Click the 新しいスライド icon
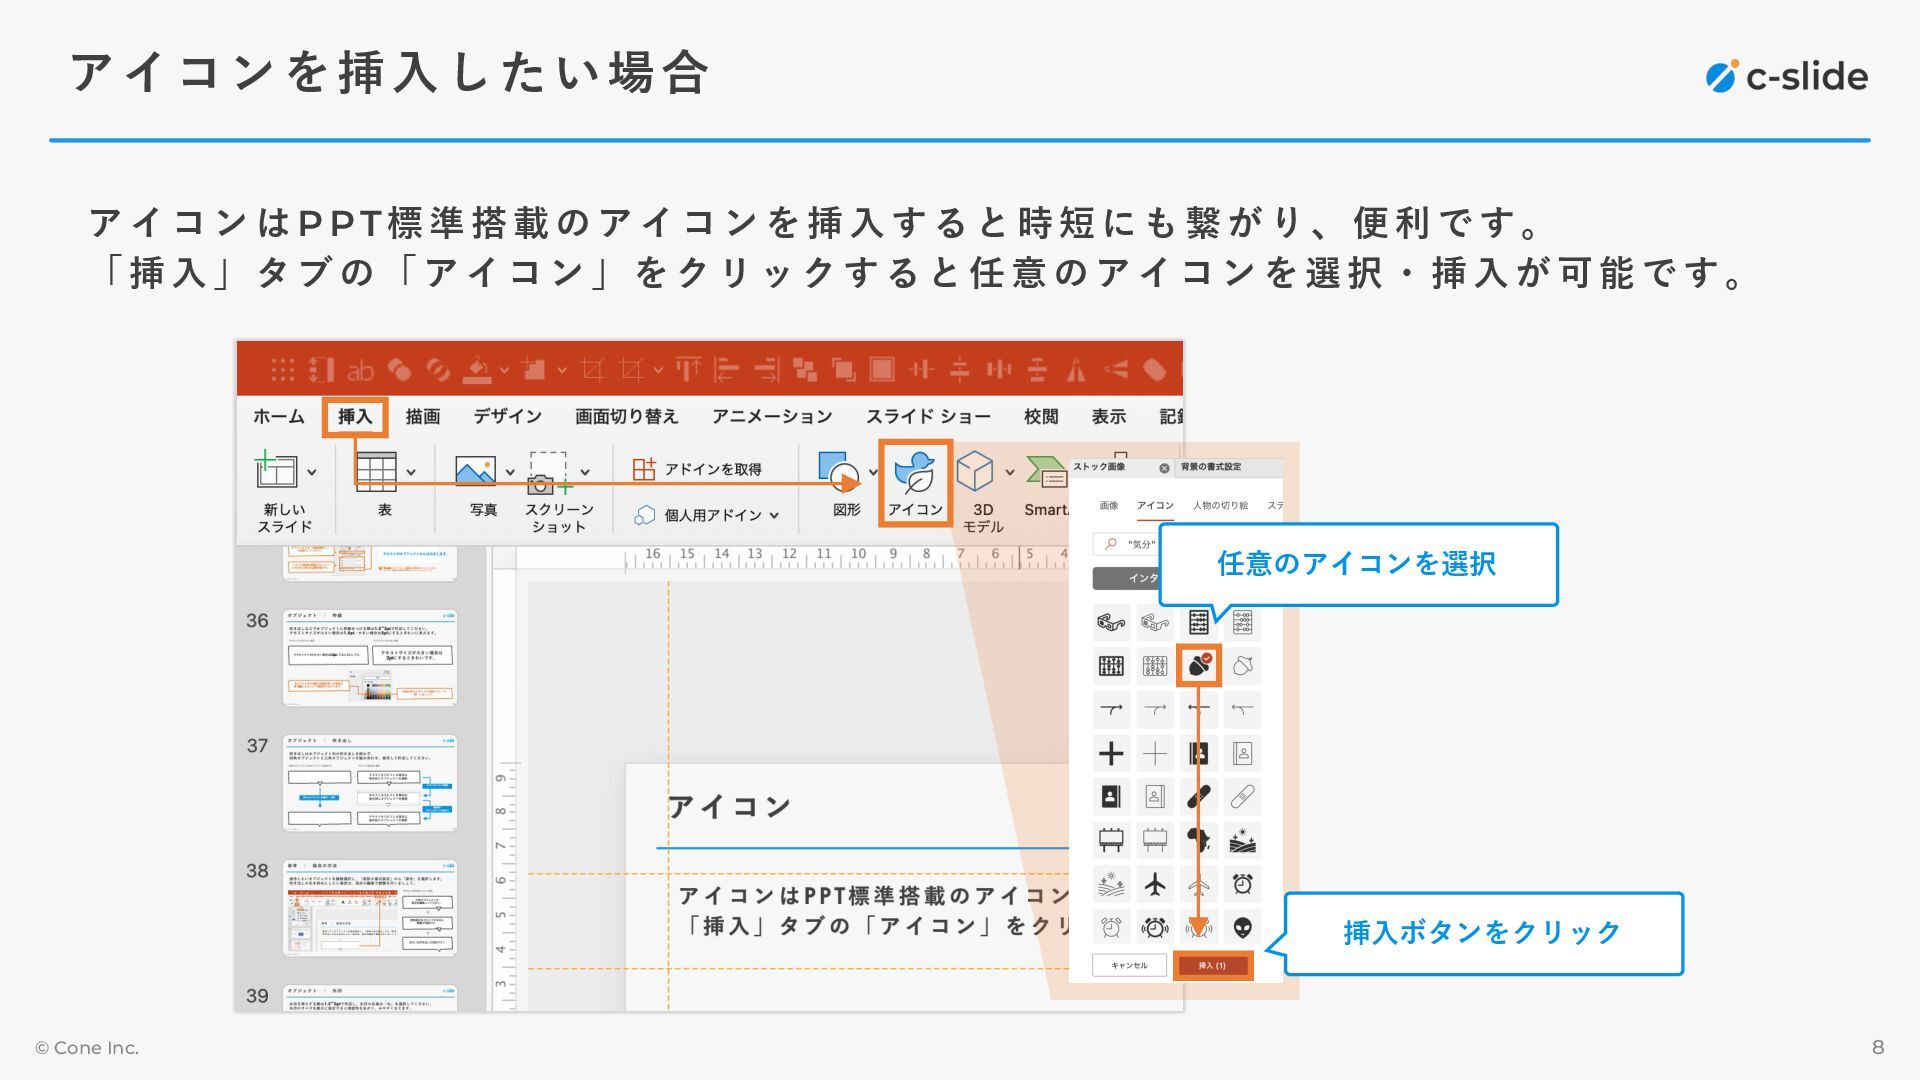The height and width of the screenshot is (1080, 1920). 275,469
